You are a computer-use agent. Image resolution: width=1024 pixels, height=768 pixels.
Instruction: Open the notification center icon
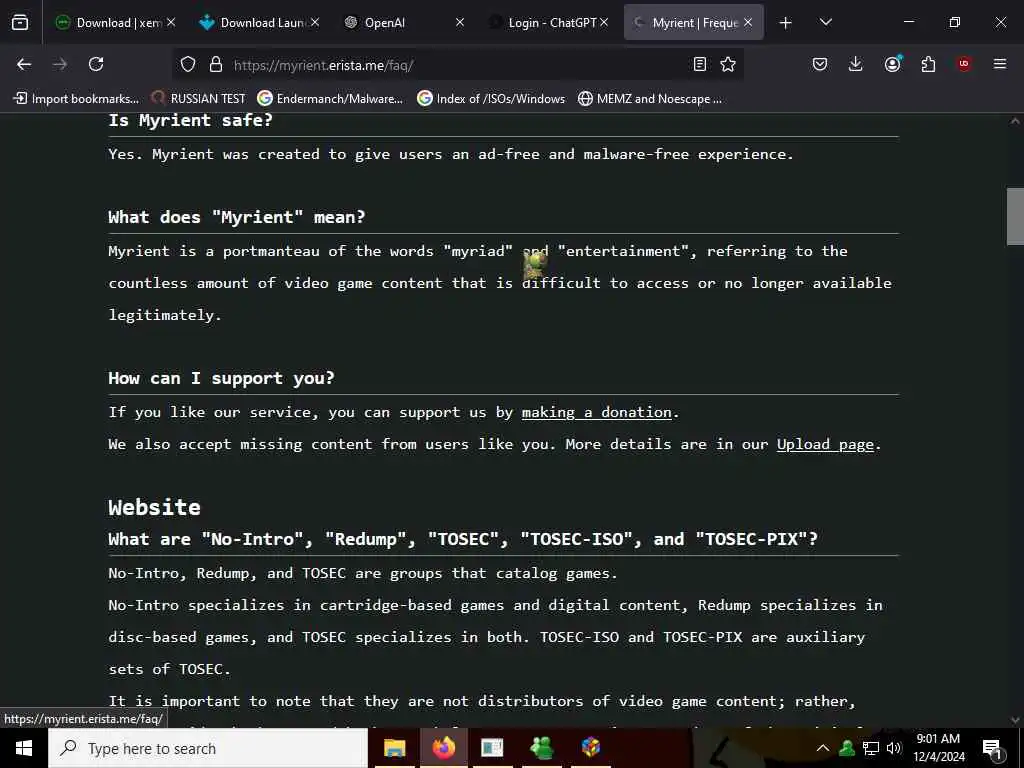992,748
